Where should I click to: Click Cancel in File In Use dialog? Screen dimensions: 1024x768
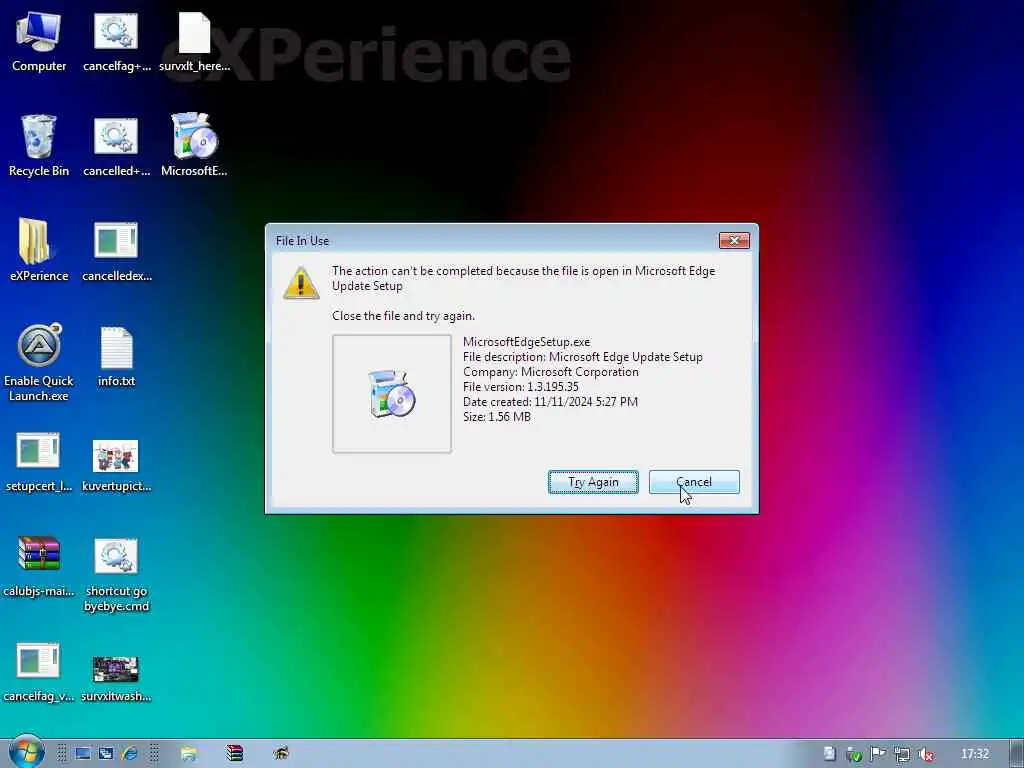pyautogui.click(x=694, y=482)
